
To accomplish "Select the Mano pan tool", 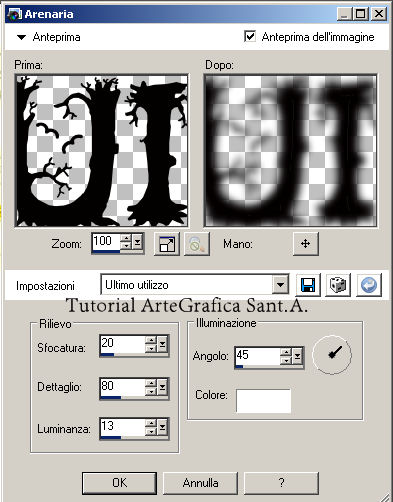I will click(306, 244).
